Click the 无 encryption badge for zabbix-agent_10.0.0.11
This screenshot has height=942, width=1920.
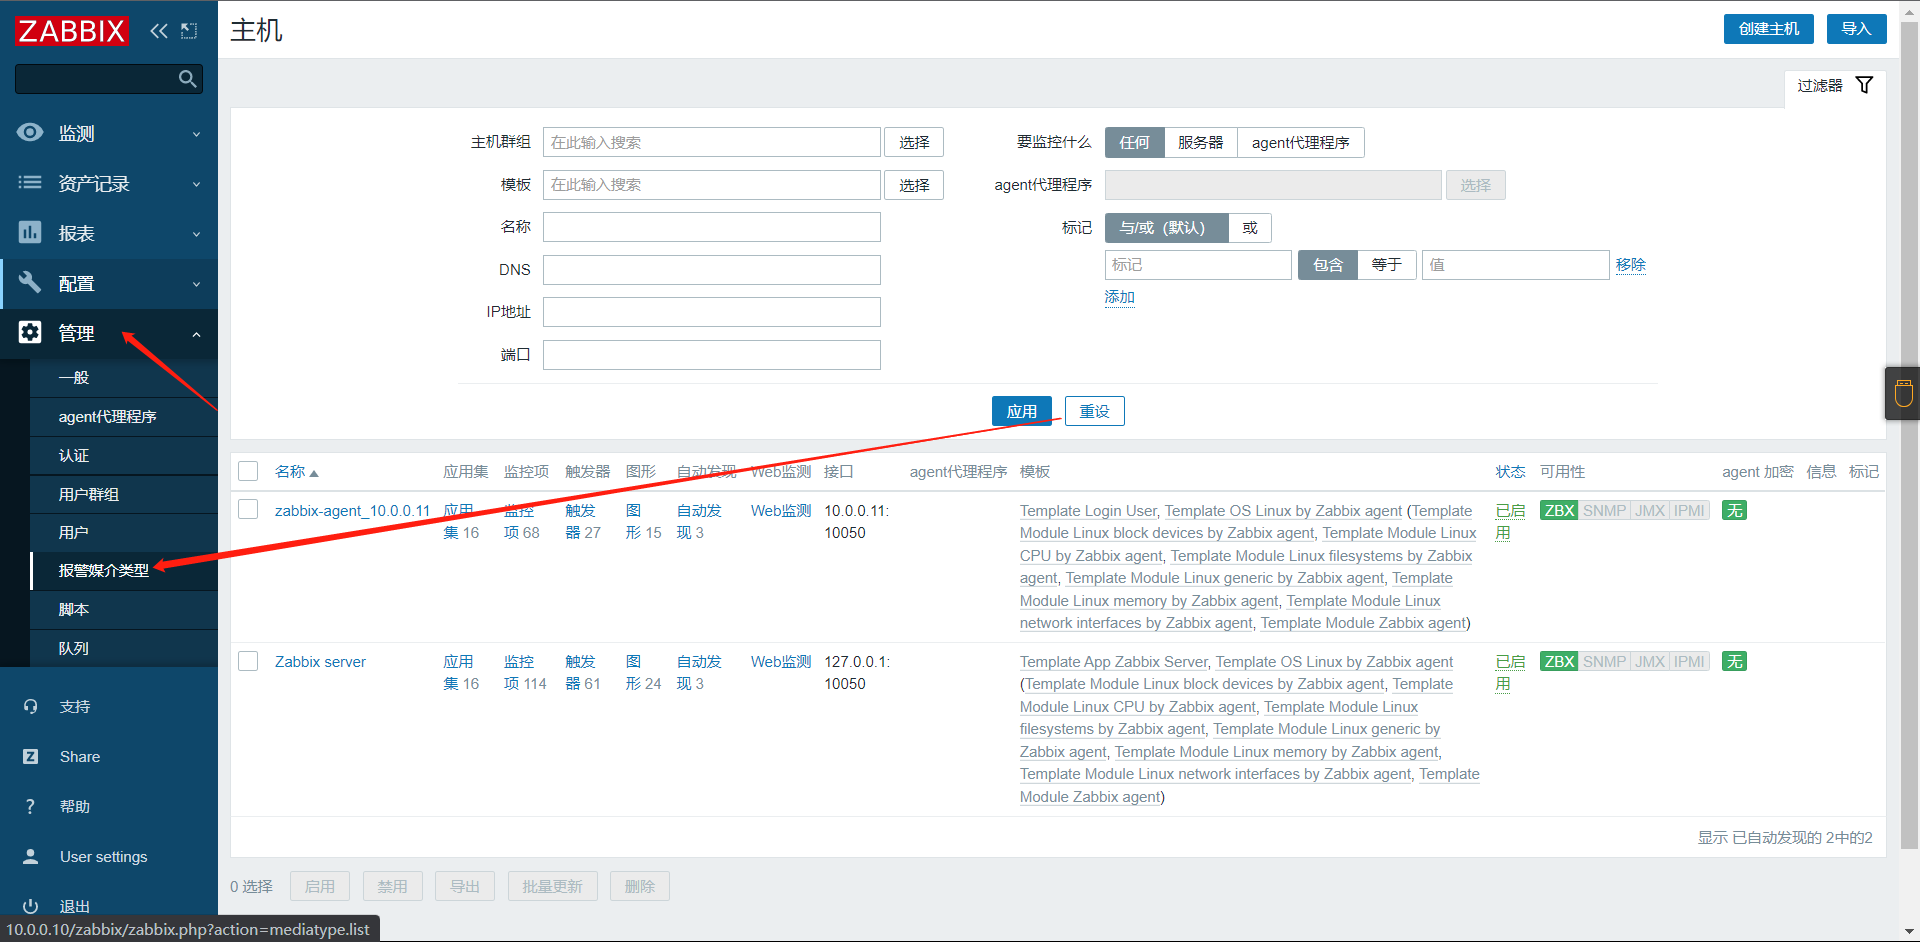pos(1734,511)
